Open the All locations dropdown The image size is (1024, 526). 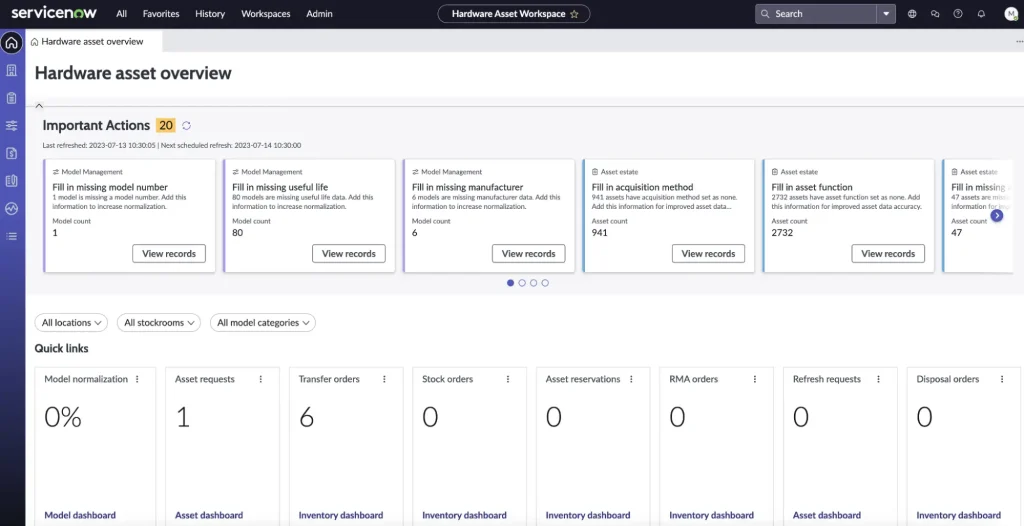point(71,323)
